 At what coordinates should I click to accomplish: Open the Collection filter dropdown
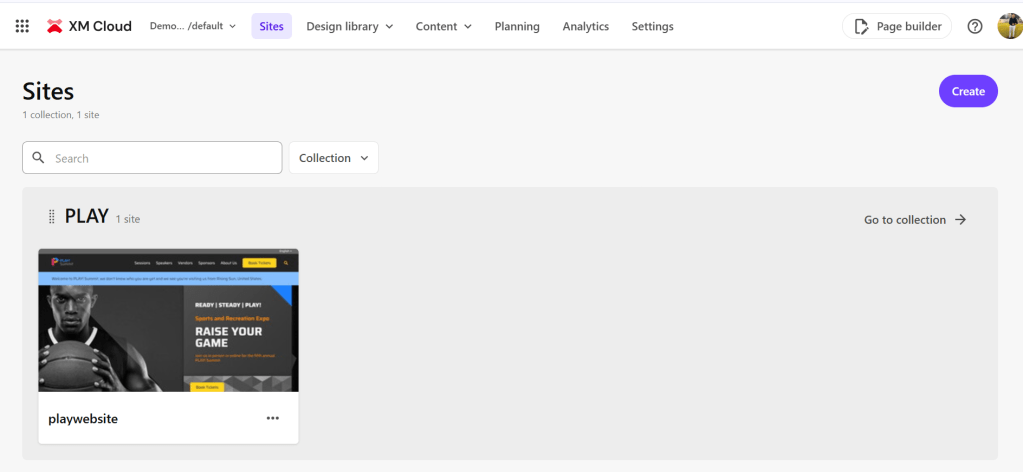click(333, 158)
